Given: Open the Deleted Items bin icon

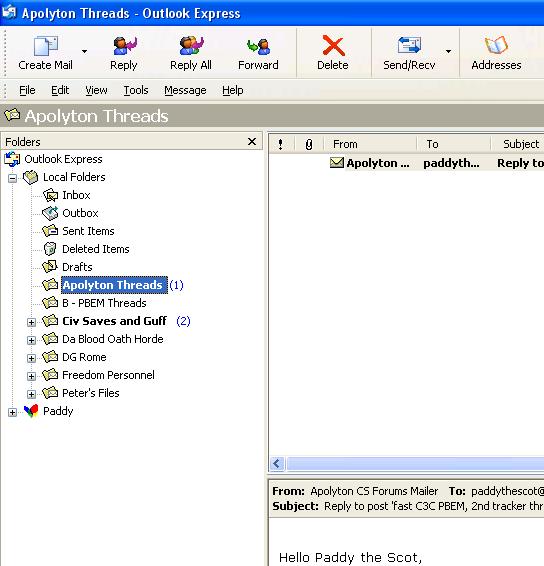Looking at the screenshot, I should point(50,249).
